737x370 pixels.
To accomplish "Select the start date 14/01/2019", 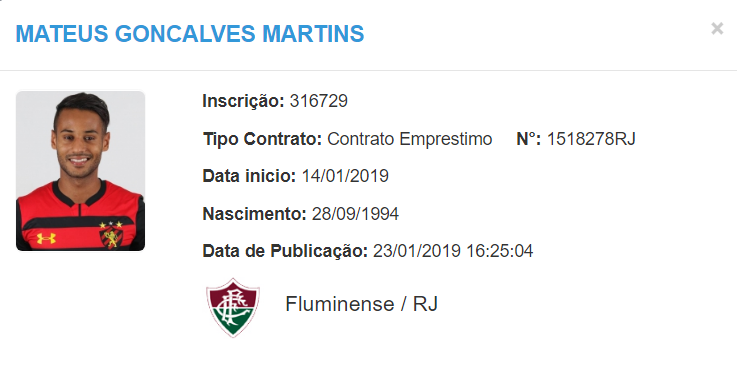I will click(345, 176).
